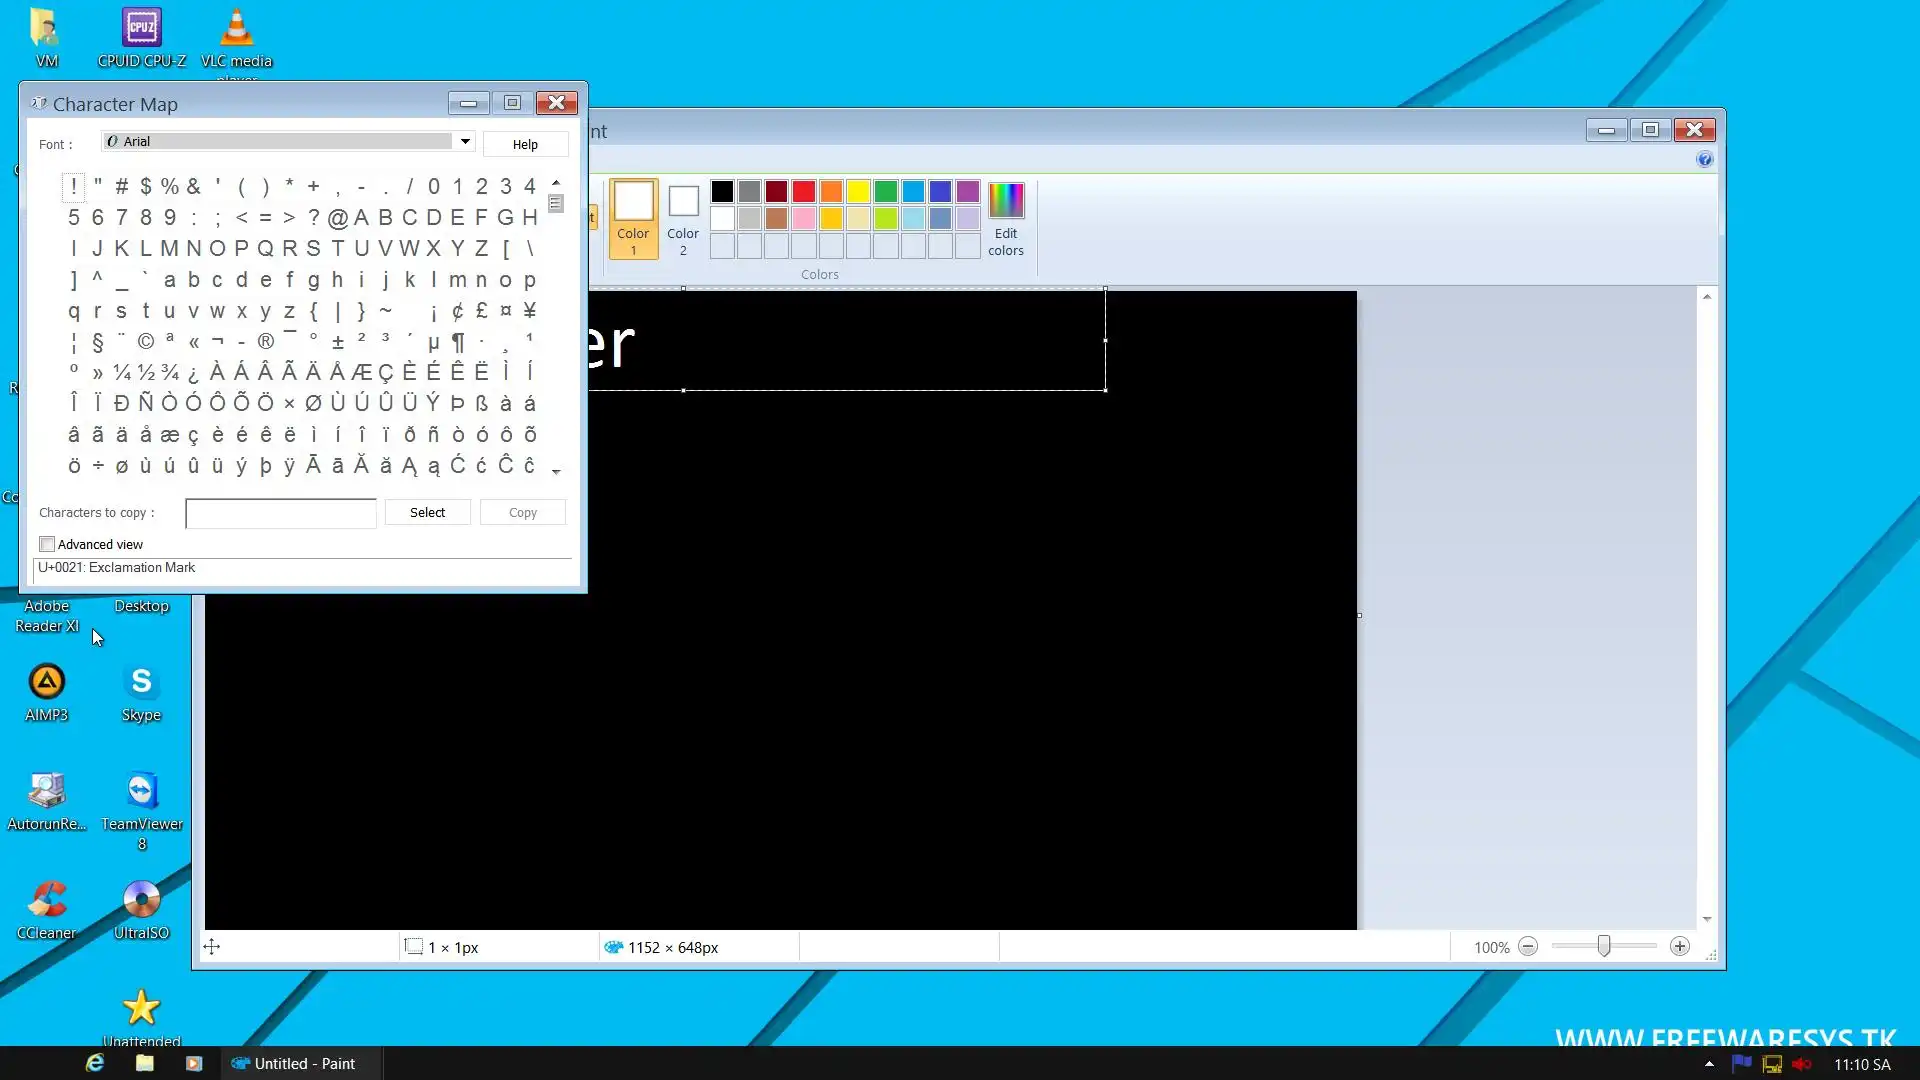The width and height of the screenshot is (1920, 1080).
Task: Click the zoom out minus icon
Action: point(1527,947)
